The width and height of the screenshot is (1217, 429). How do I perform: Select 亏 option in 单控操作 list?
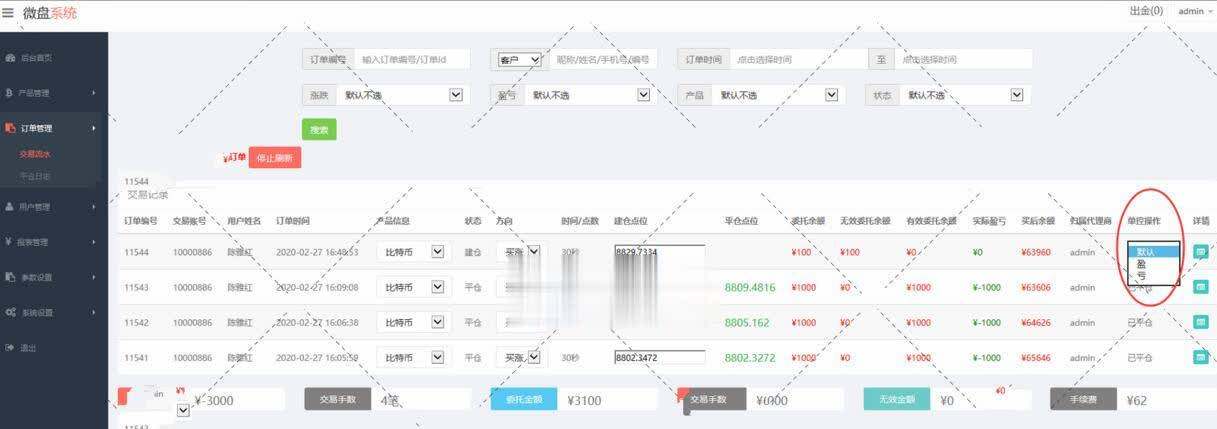1154,274
